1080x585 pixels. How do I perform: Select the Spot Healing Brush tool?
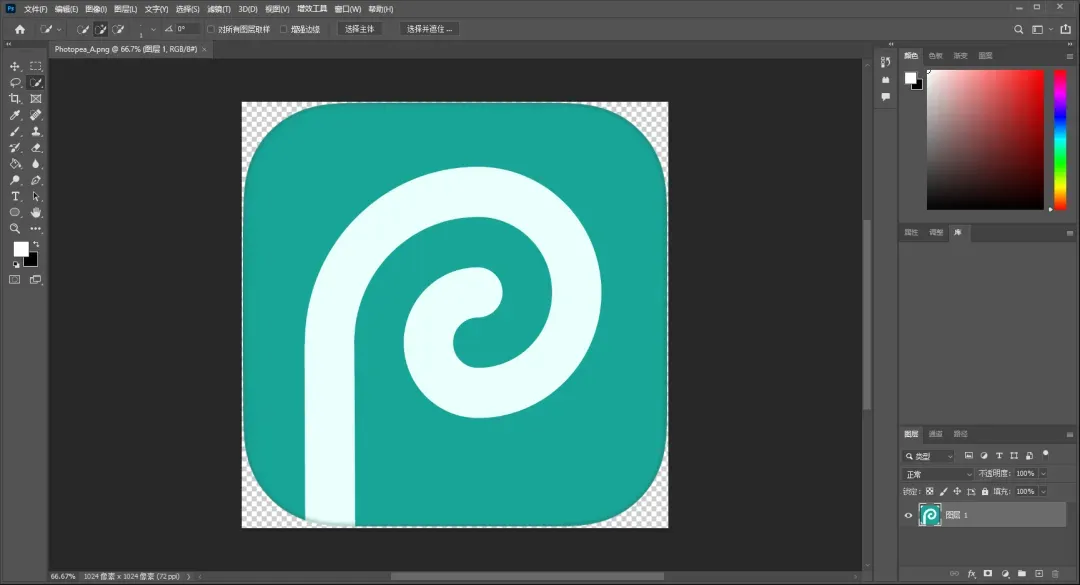coord(36,115)
